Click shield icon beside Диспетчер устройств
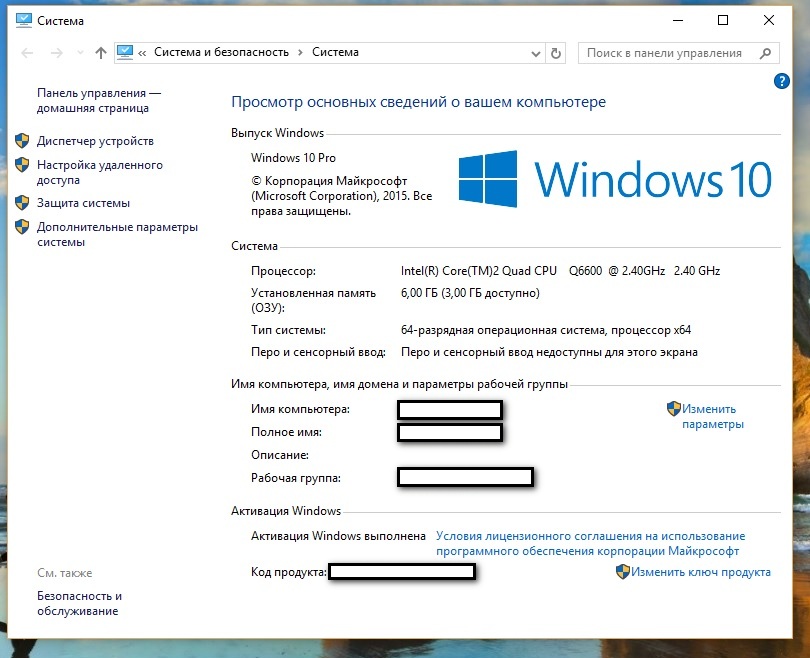 [x=22, y=141]
